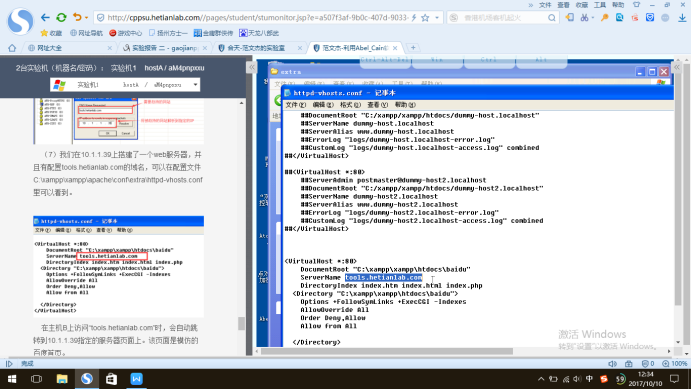
Task: Click the orange undo closed tab icon
Action: 77,17
